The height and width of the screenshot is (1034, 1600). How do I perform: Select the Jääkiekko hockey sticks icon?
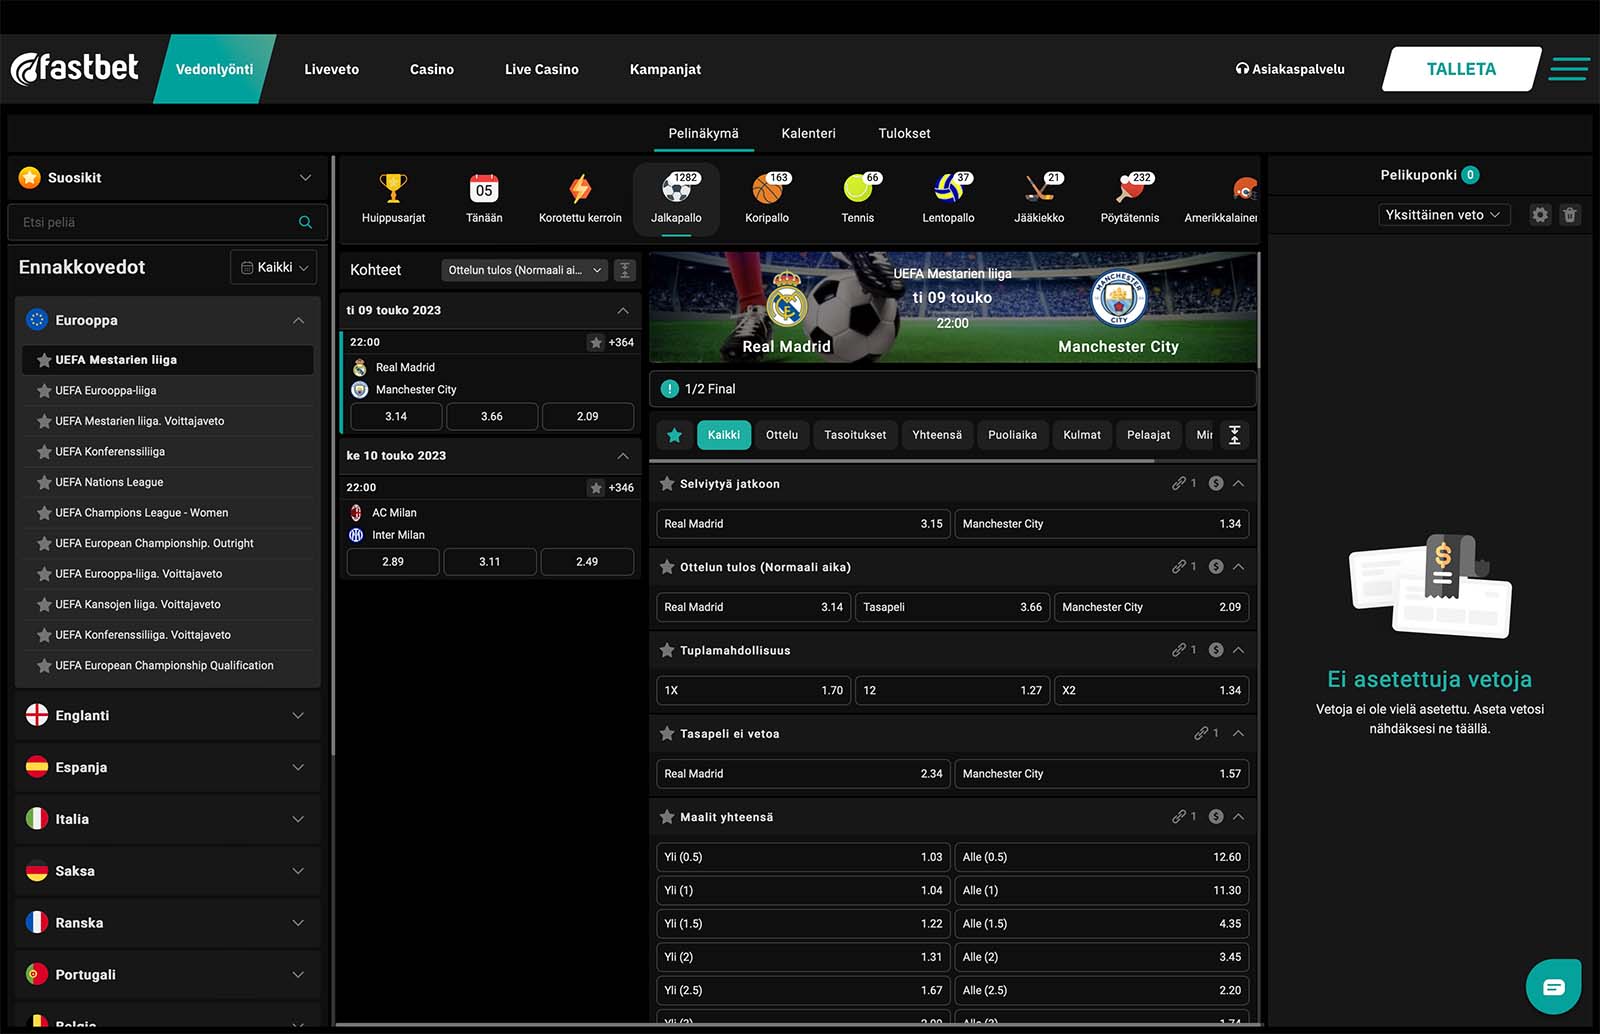1039,188
